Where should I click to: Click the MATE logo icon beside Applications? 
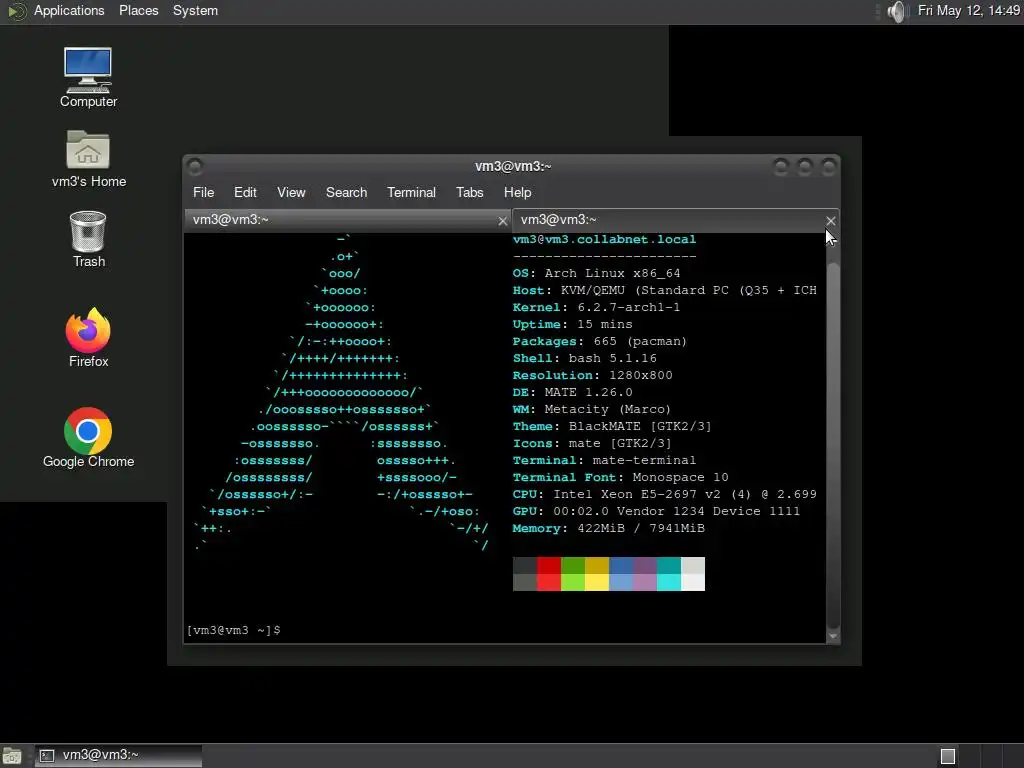(x=17, y=11)
